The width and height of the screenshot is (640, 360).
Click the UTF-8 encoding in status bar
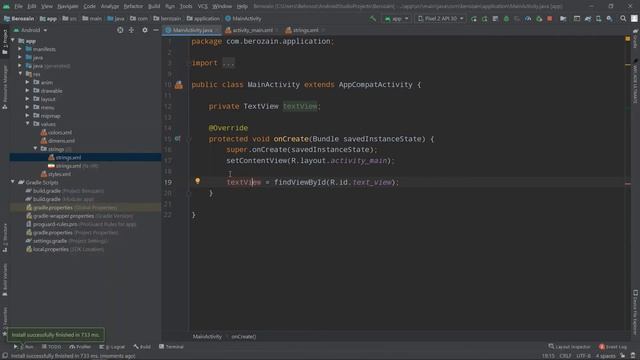point(583,356)
